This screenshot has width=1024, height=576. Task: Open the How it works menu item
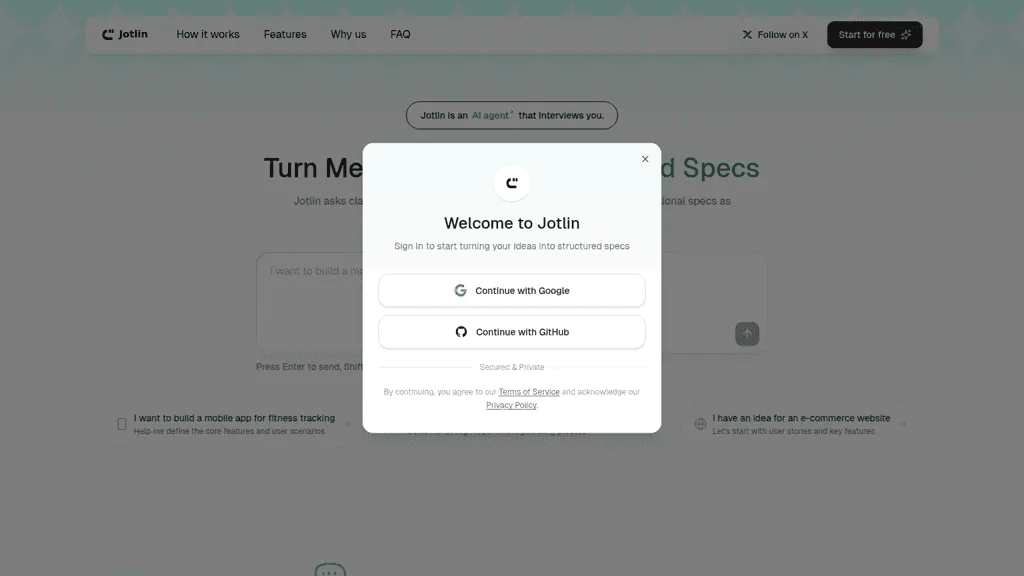click(x=208, y=35)
